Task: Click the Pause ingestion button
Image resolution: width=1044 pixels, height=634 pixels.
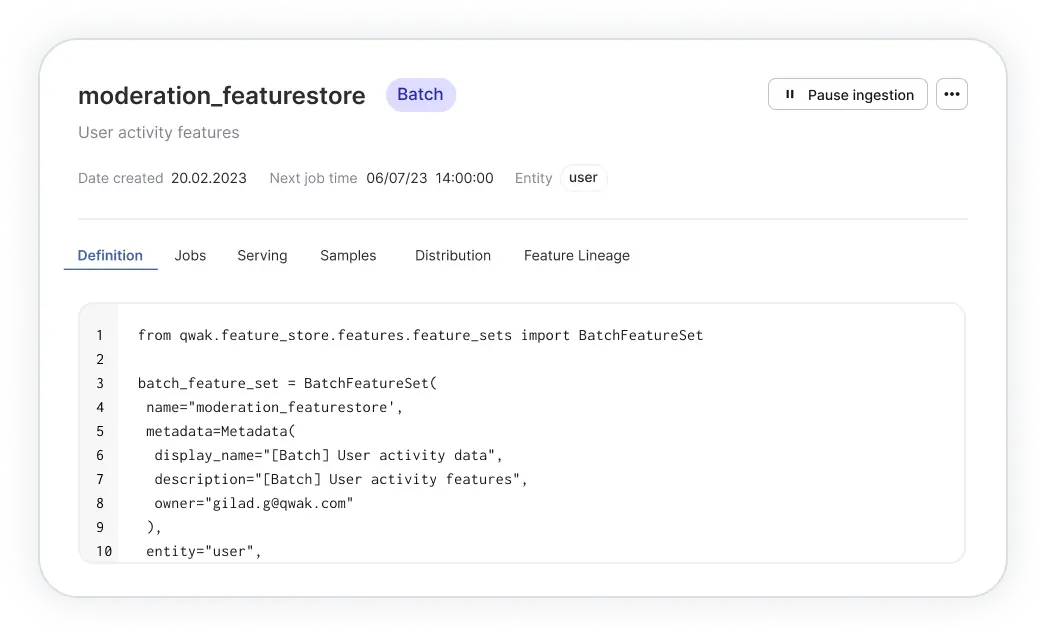Action: [848, 95]
